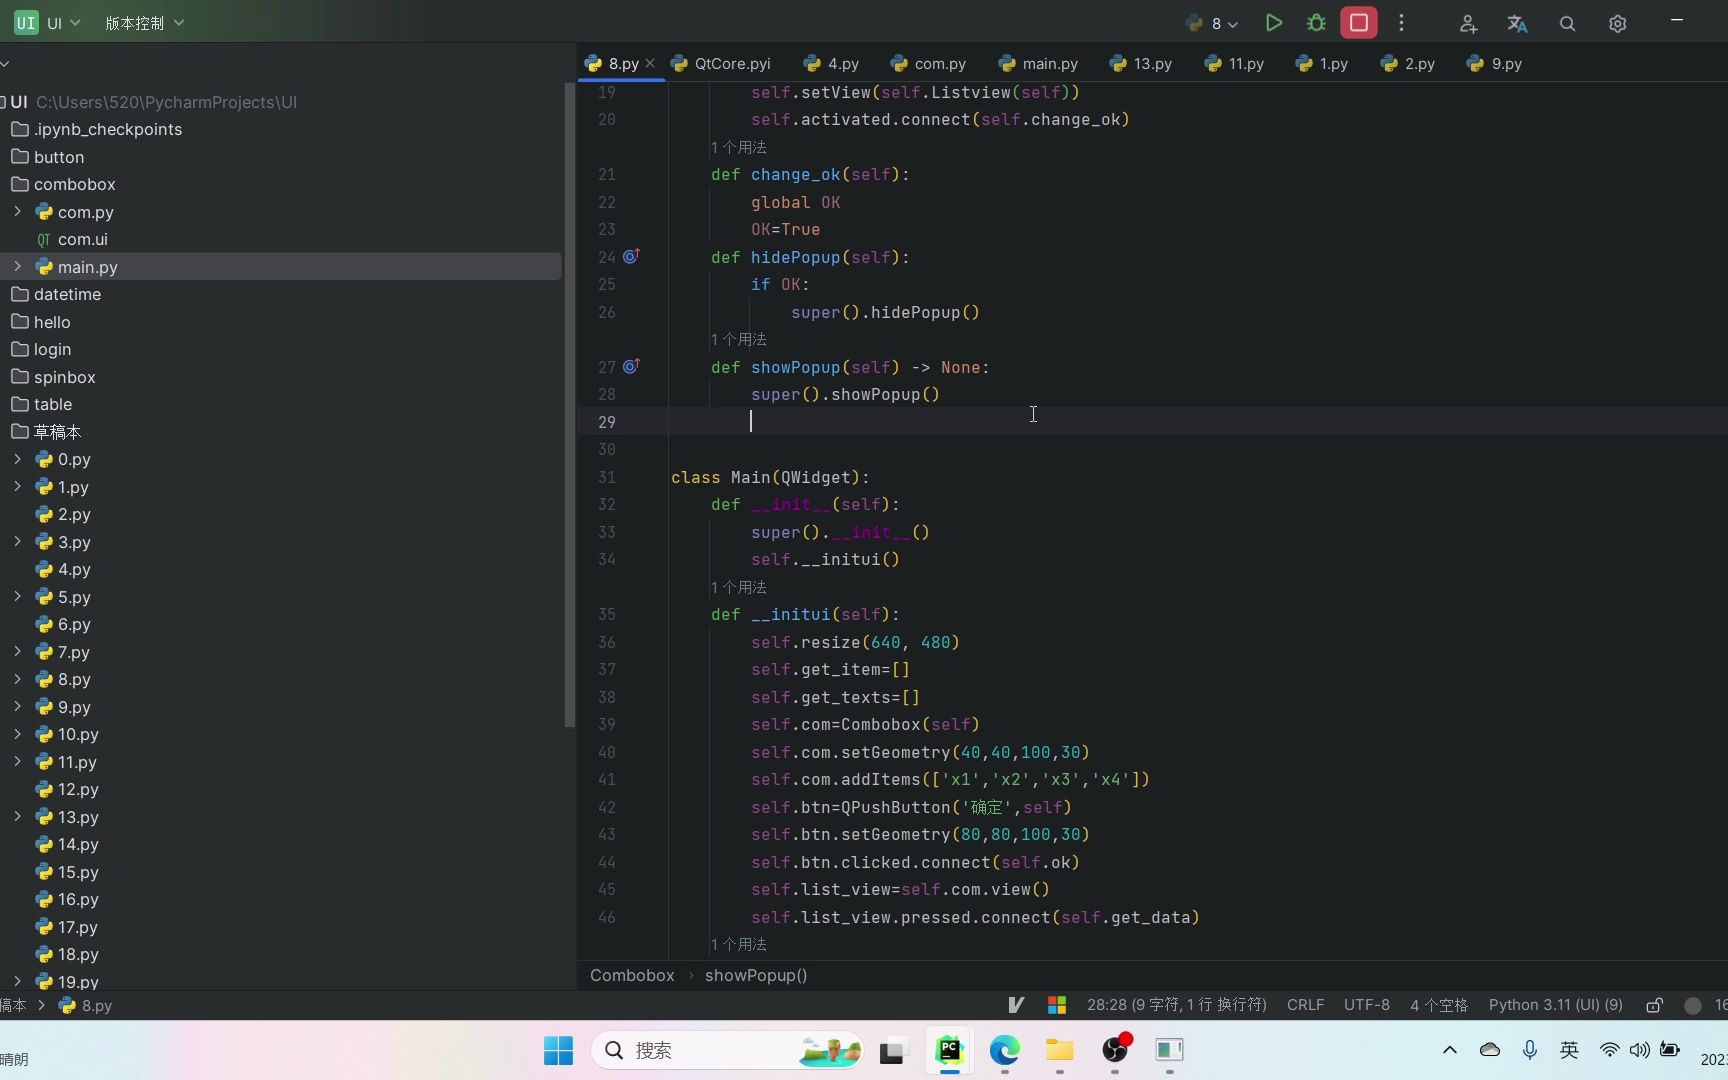1728x1080 pixels.
Task: Open the 版本控制 dropdown
Action: 143,22
